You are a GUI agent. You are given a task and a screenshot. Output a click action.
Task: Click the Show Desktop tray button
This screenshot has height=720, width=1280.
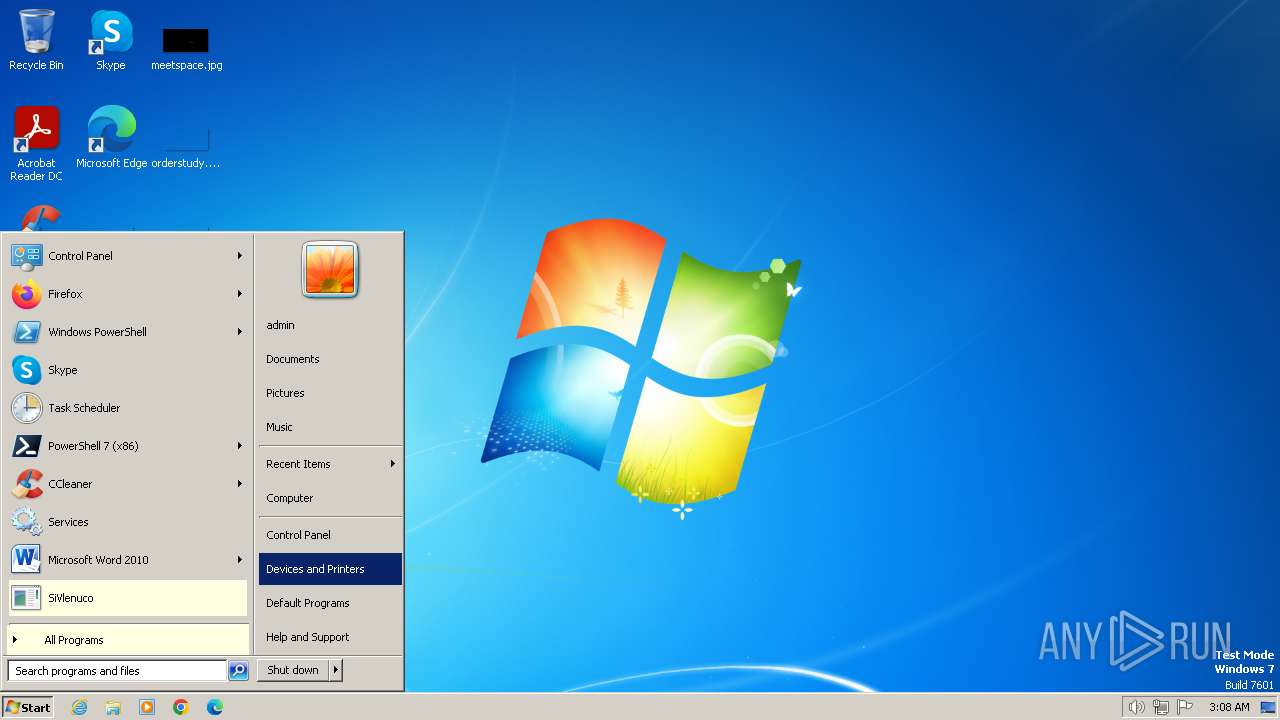click(1268, 707)
